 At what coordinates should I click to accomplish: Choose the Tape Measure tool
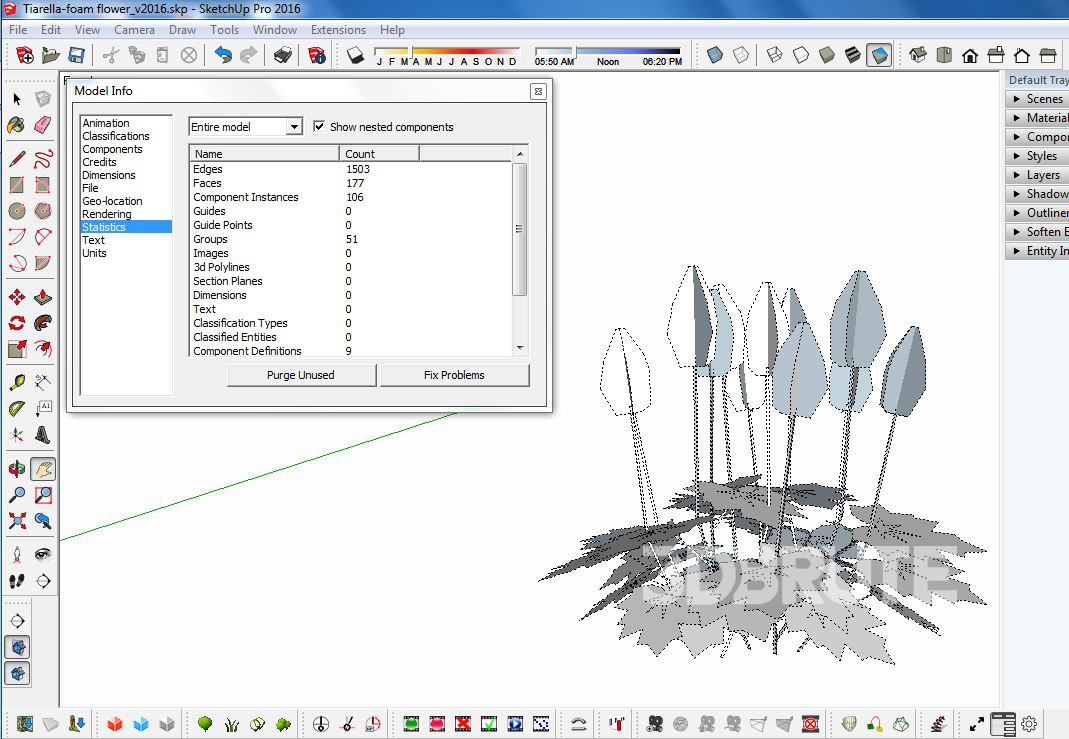(17, 382)
